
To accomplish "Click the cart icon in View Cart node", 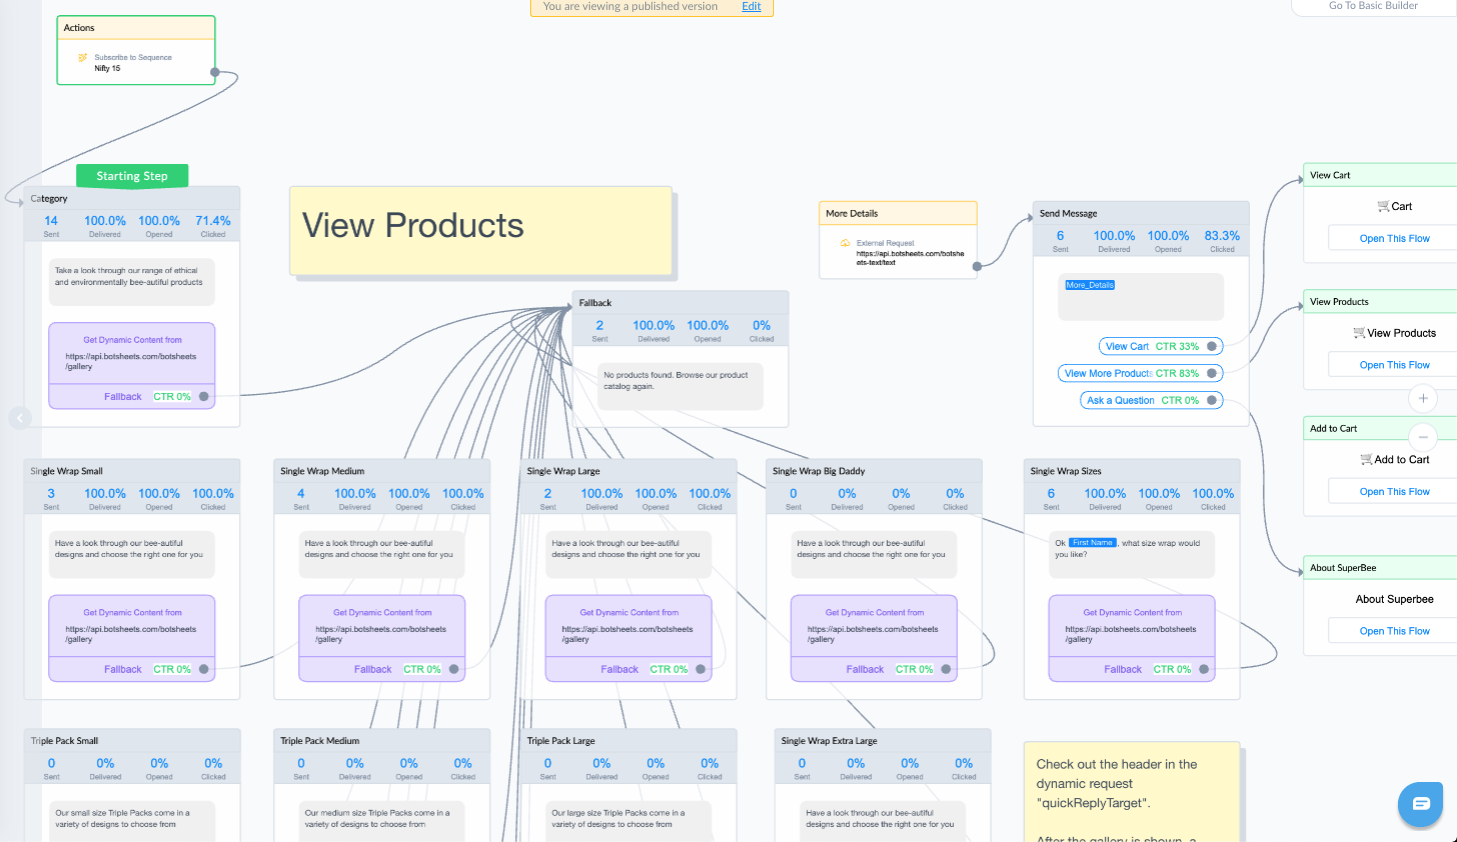I will pos(1383,206).
